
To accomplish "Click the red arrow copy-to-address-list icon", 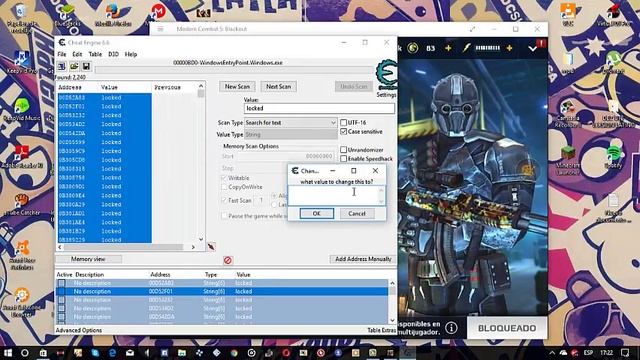I will coord(211,247).
